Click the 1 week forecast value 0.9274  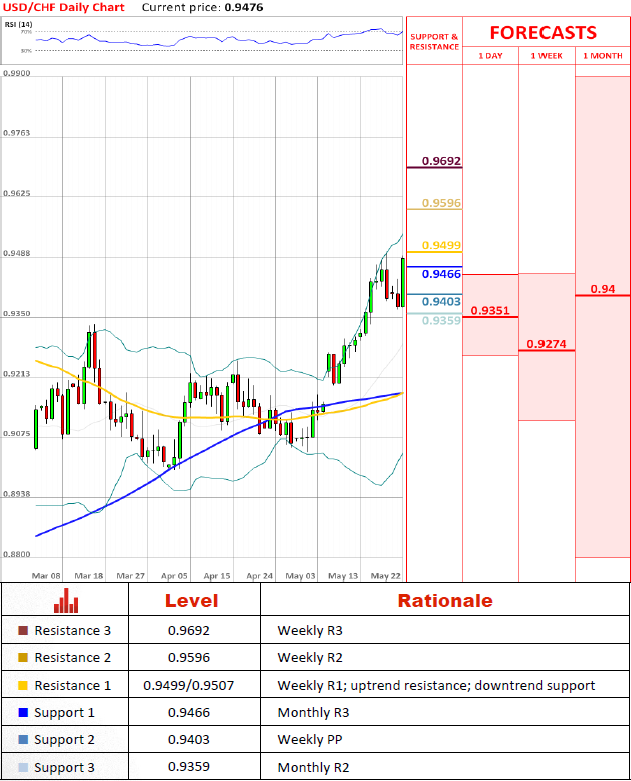546,344
